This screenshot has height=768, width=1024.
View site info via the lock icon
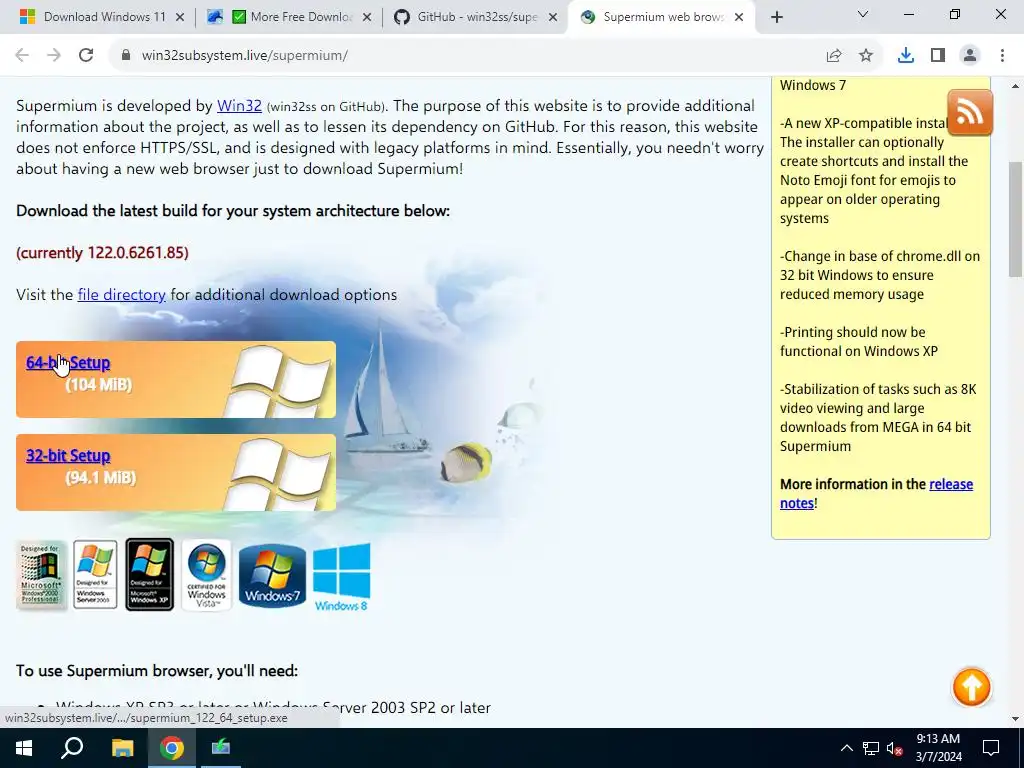click(126, 56)
